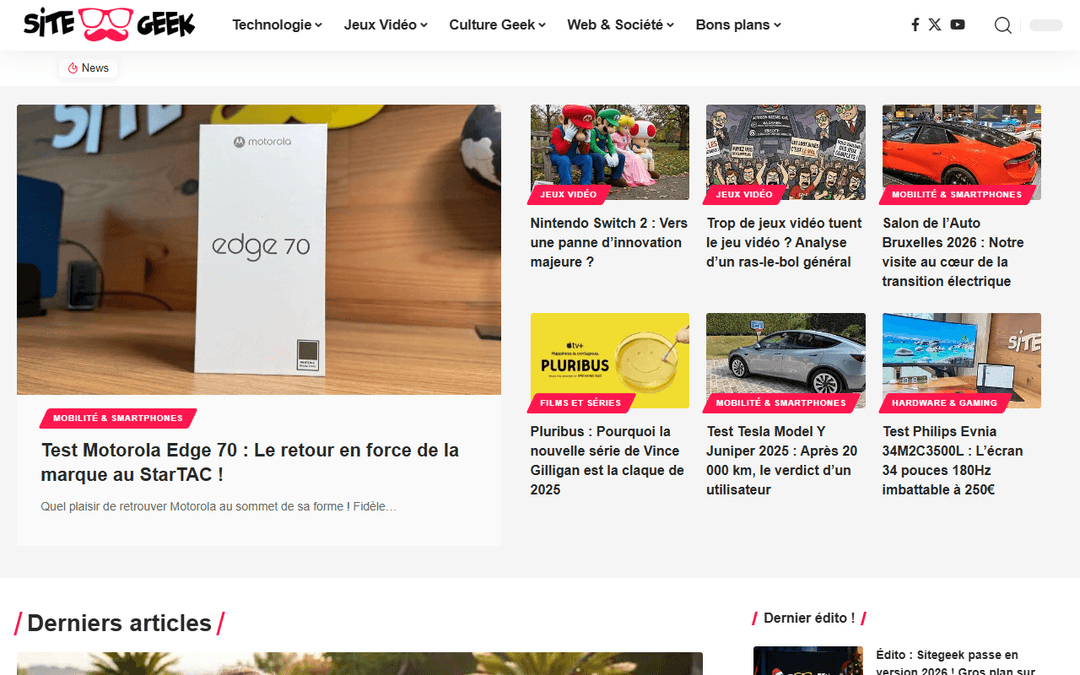This screenshot has height=675, width=1080.
Task: Click the Dernier édito ! heading
Action: coord(809,618)
